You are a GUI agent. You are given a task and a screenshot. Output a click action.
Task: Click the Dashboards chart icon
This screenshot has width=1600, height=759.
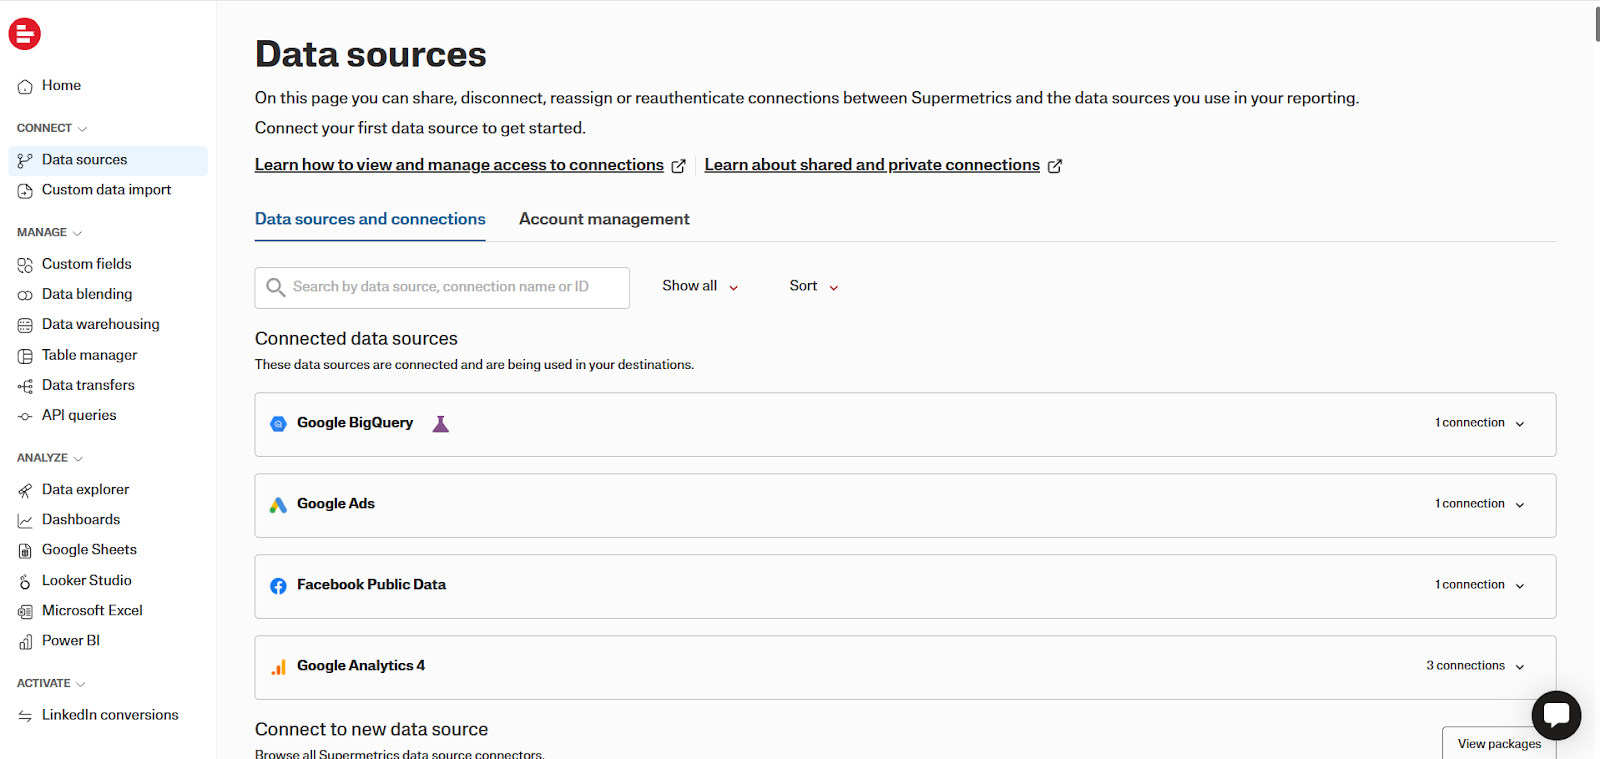click(x=25, y=521)
